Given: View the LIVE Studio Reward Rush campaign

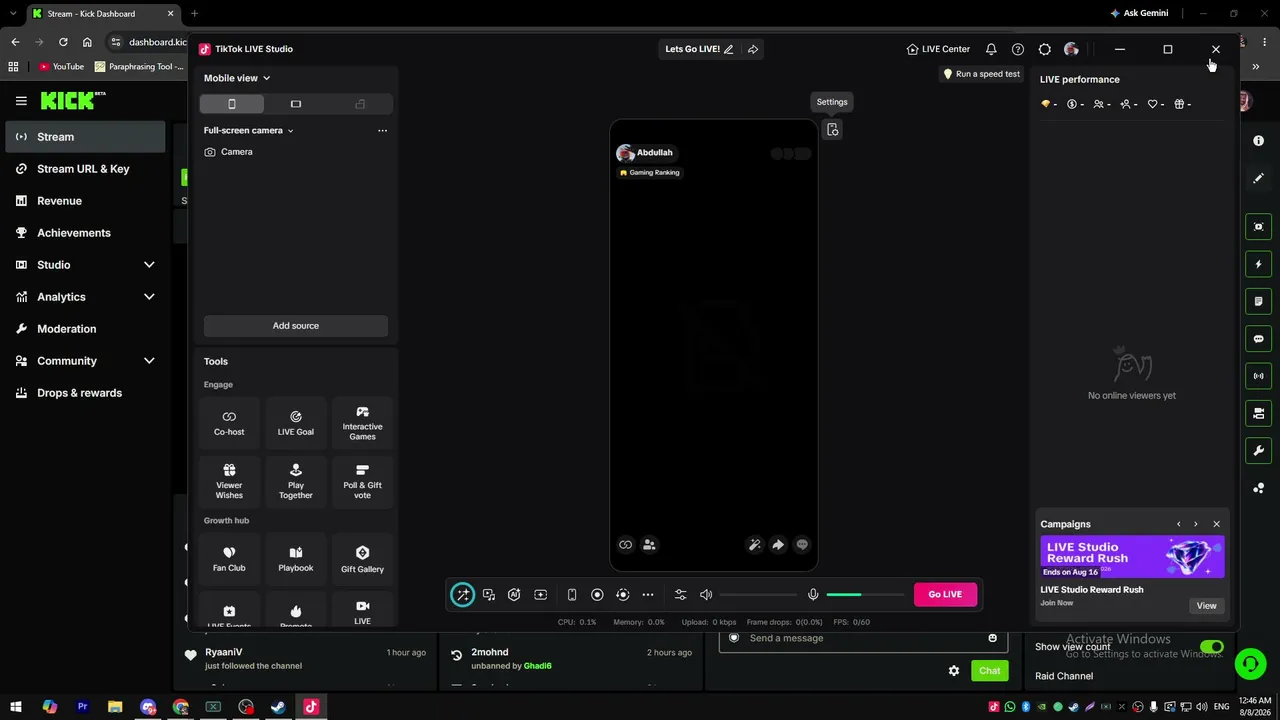Looking at the screenshot, I should tap(1207, 606).
